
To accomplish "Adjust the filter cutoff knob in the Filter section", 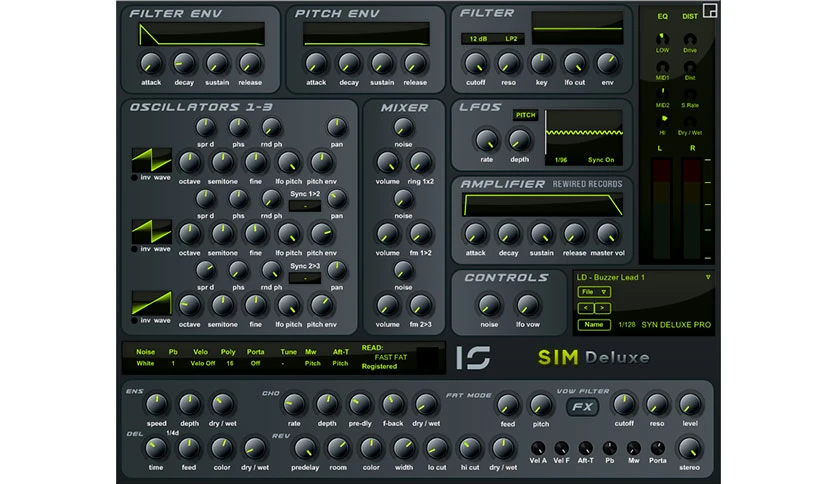I will click(476, 63).
